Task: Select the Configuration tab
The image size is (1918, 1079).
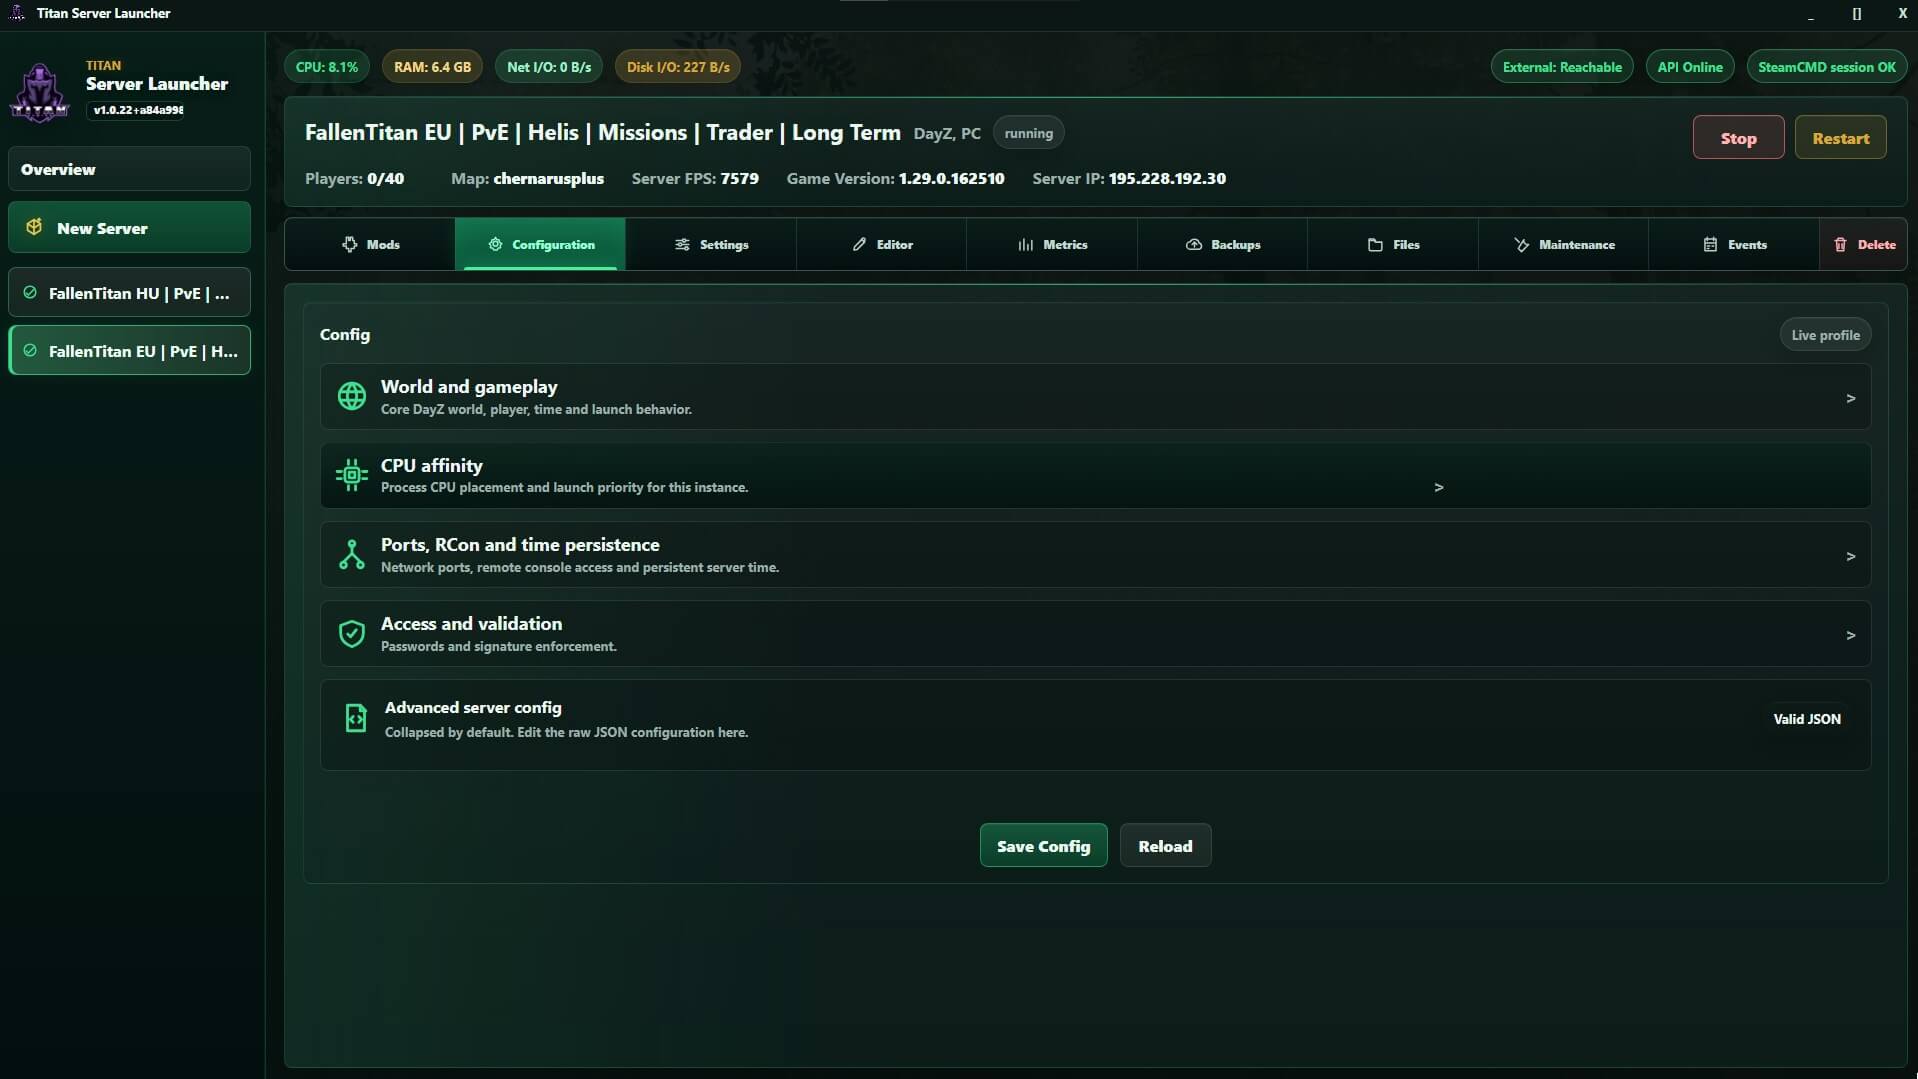Action: (x=540, y=244)
